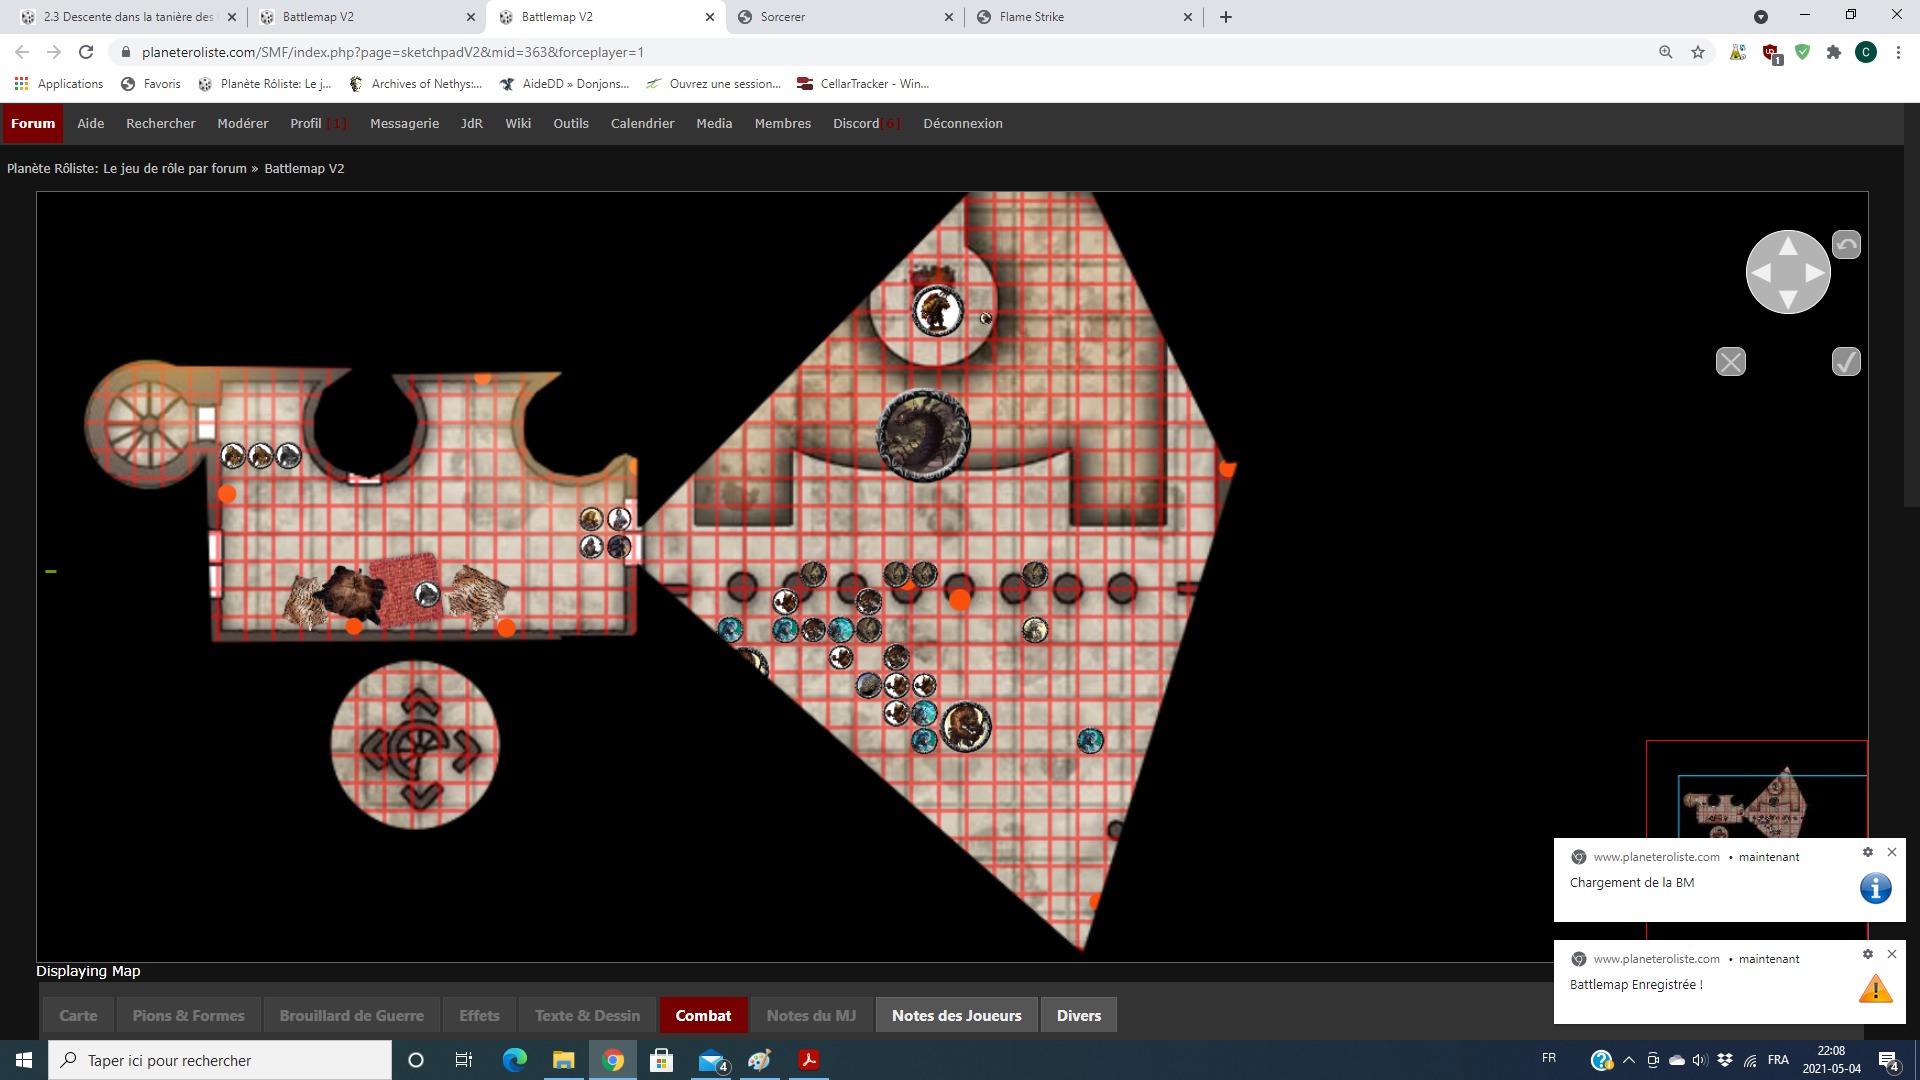Open Archives of Nethys bookmark
1920x1080 pixels.
[425, 84]
